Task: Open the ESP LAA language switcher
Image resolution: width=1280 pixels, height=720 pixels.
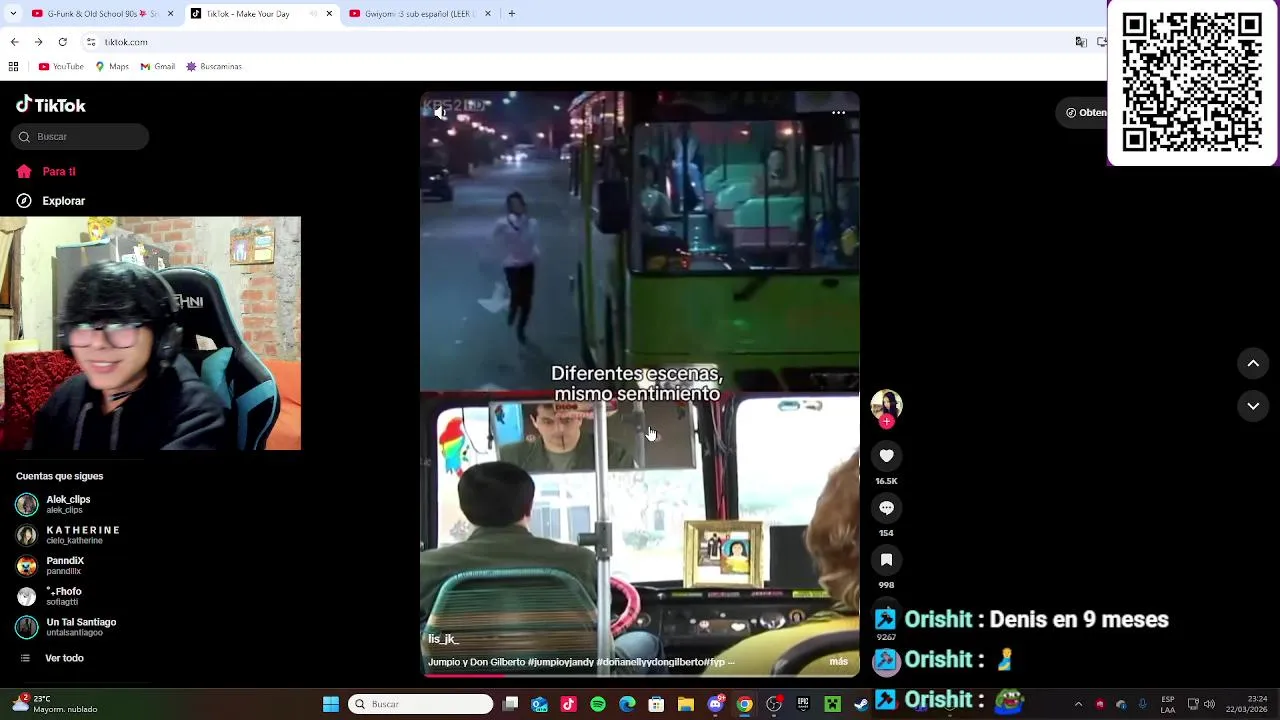Action: click(1168, 705)
